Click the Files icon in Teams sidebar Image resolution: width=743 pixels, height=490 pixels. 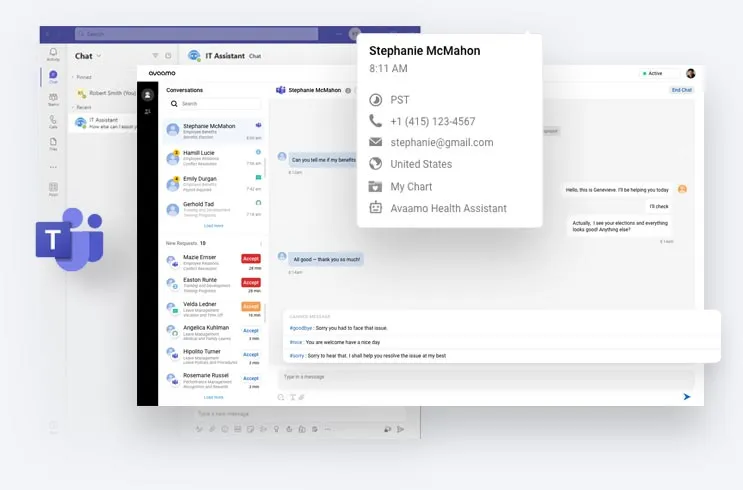(x=53, y=143)
